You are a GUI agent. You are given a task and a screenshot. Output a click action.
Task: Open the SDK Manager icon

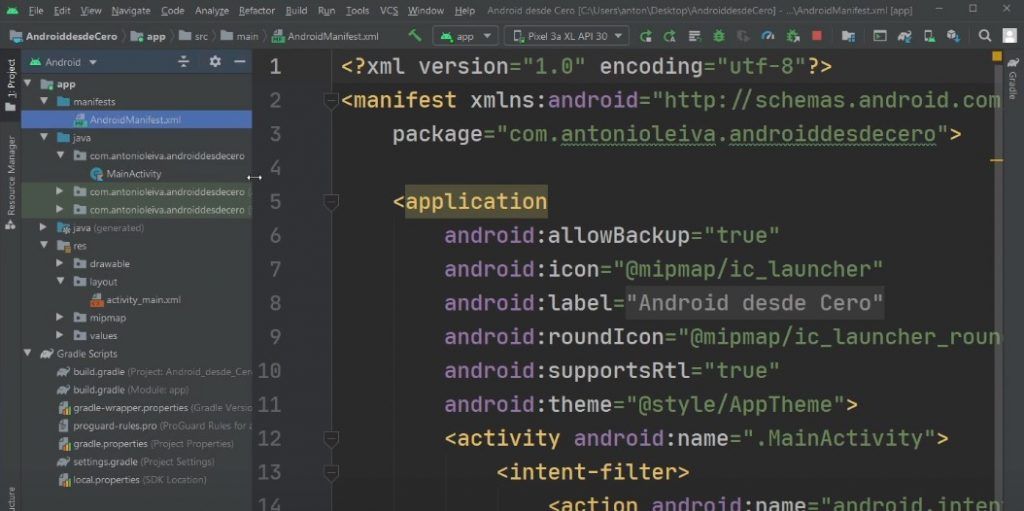tap(953, 36)
